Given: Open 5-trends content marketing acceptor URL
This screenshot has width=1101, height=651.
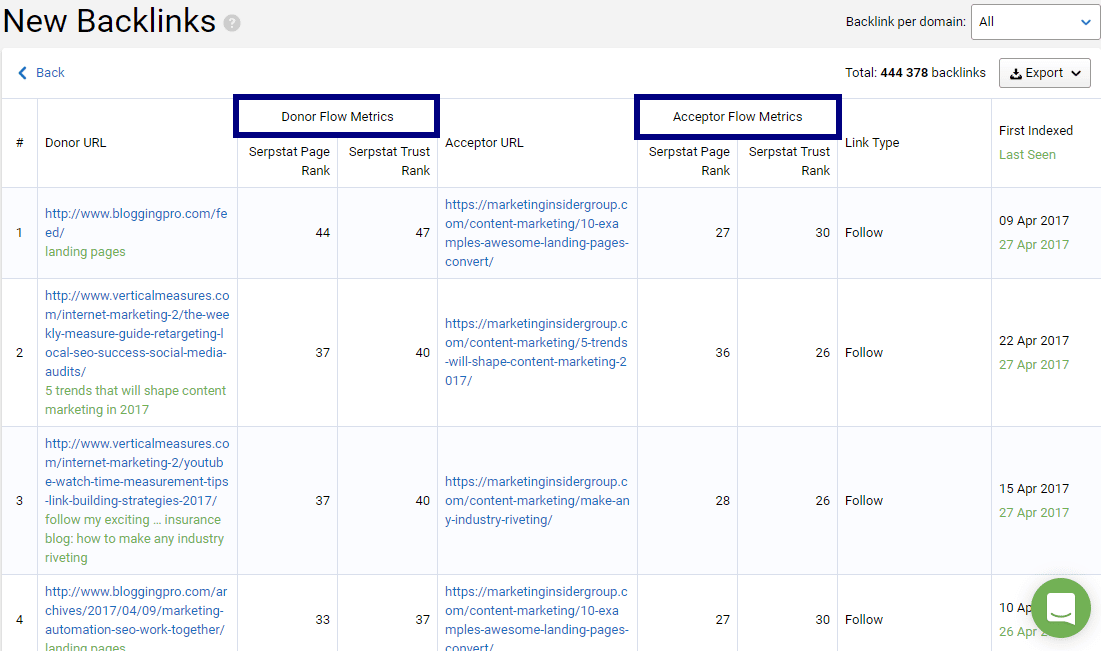Looking at the screenshot, I should [537, 353].
